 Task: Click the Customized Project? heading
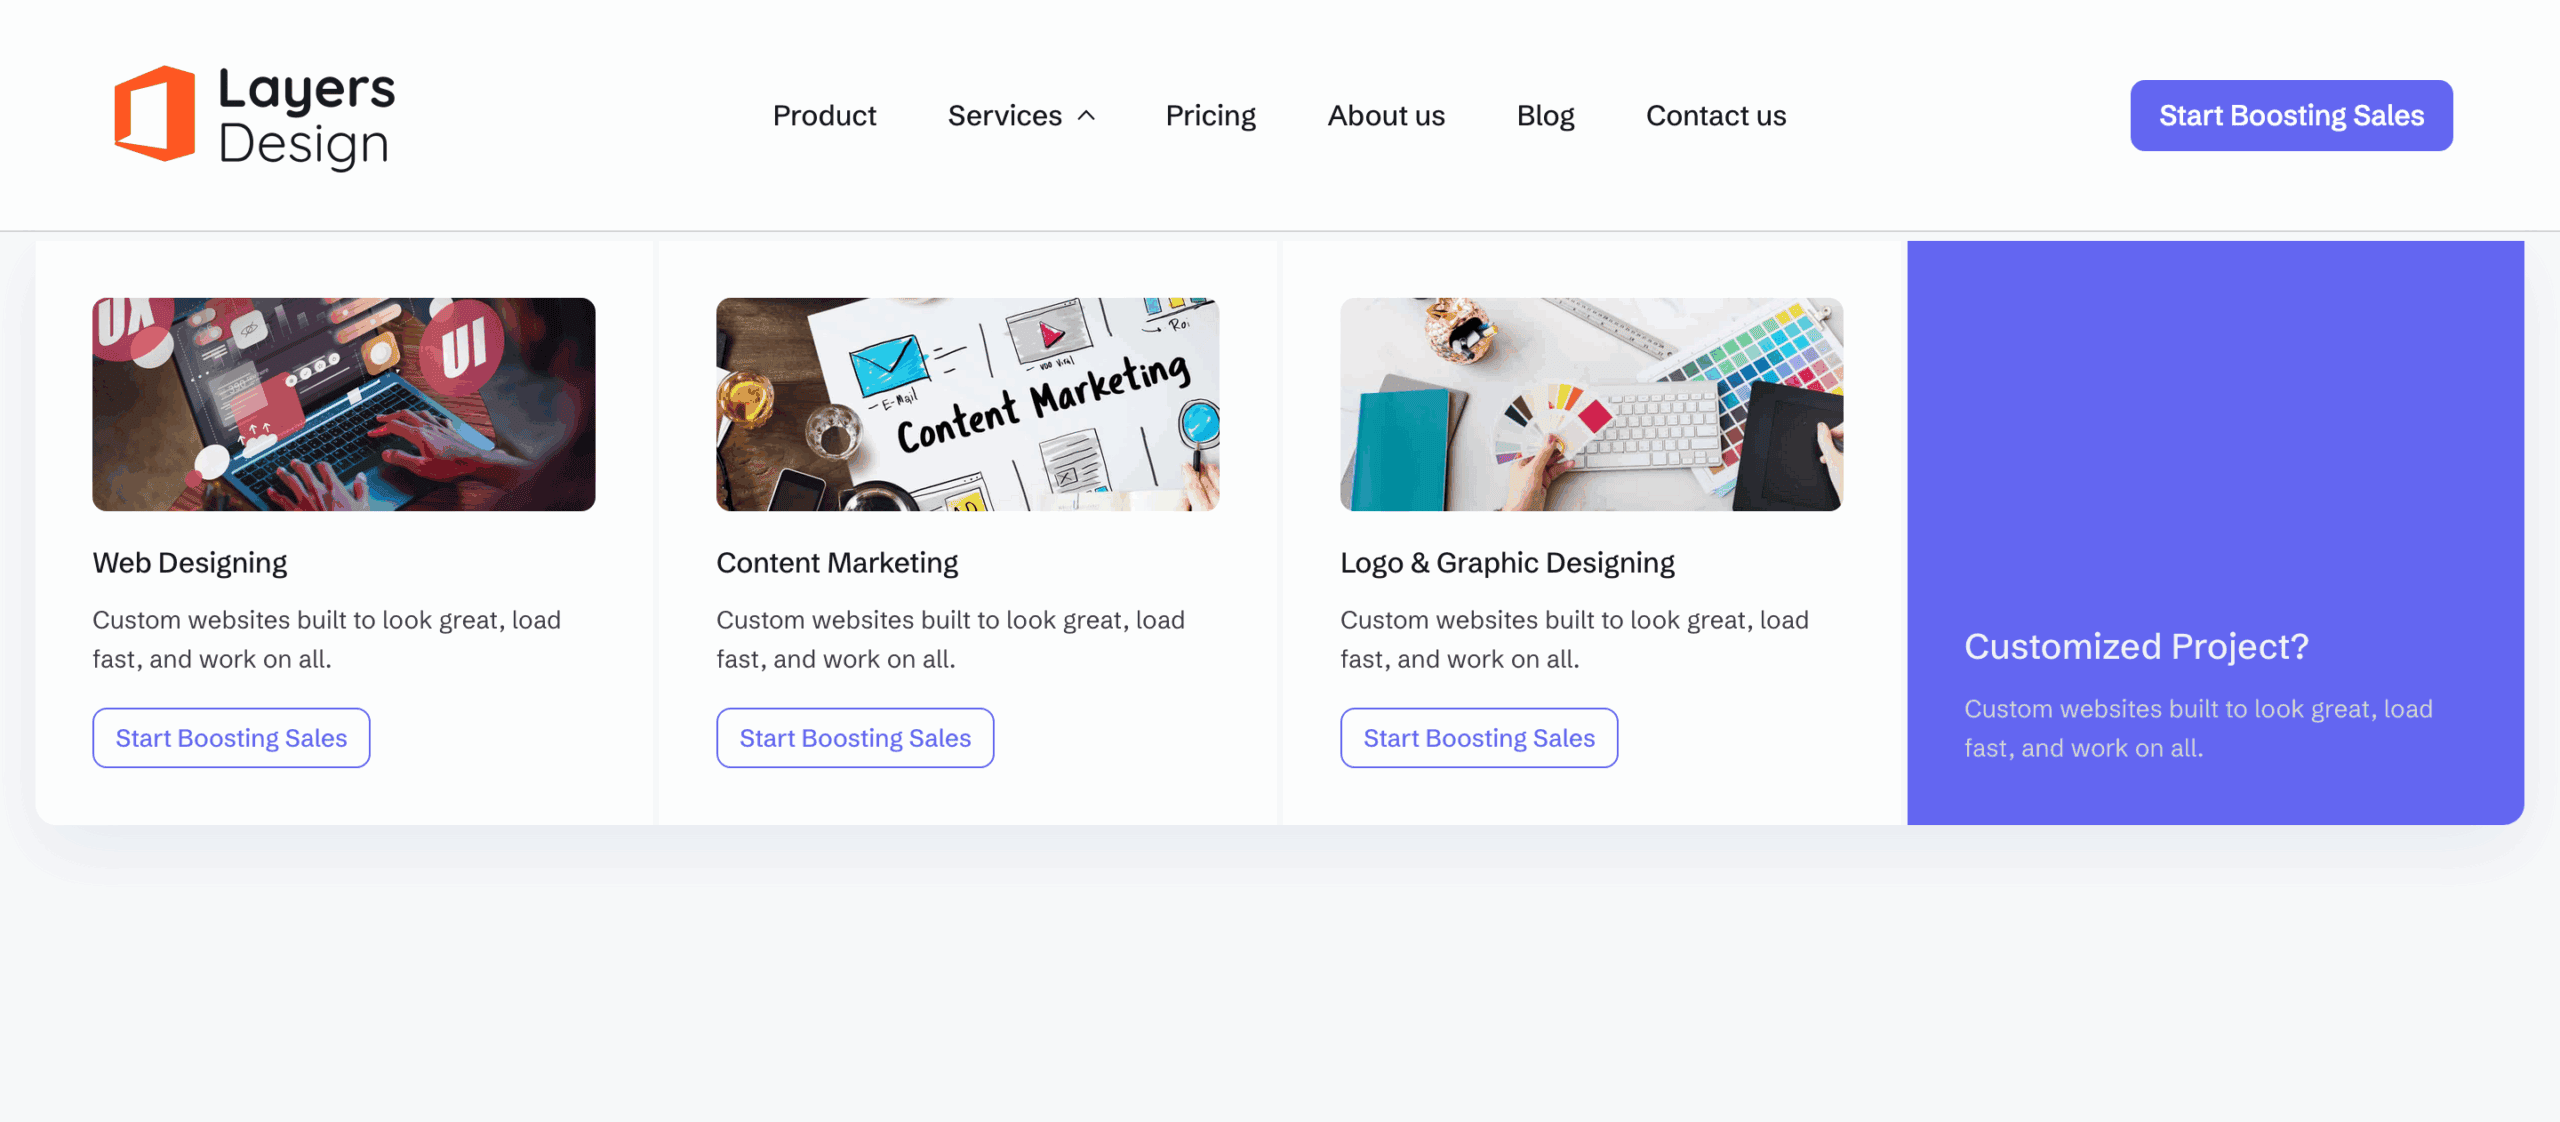(x=2136, y=647)
